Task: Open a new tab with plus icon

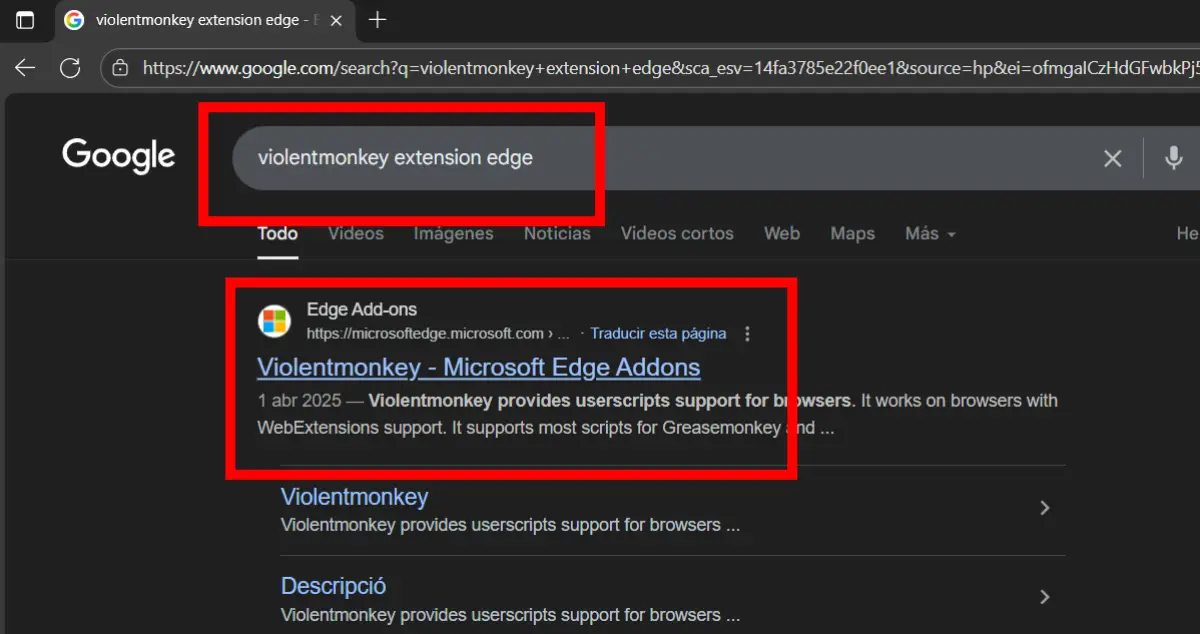Action: click(377, 20)
